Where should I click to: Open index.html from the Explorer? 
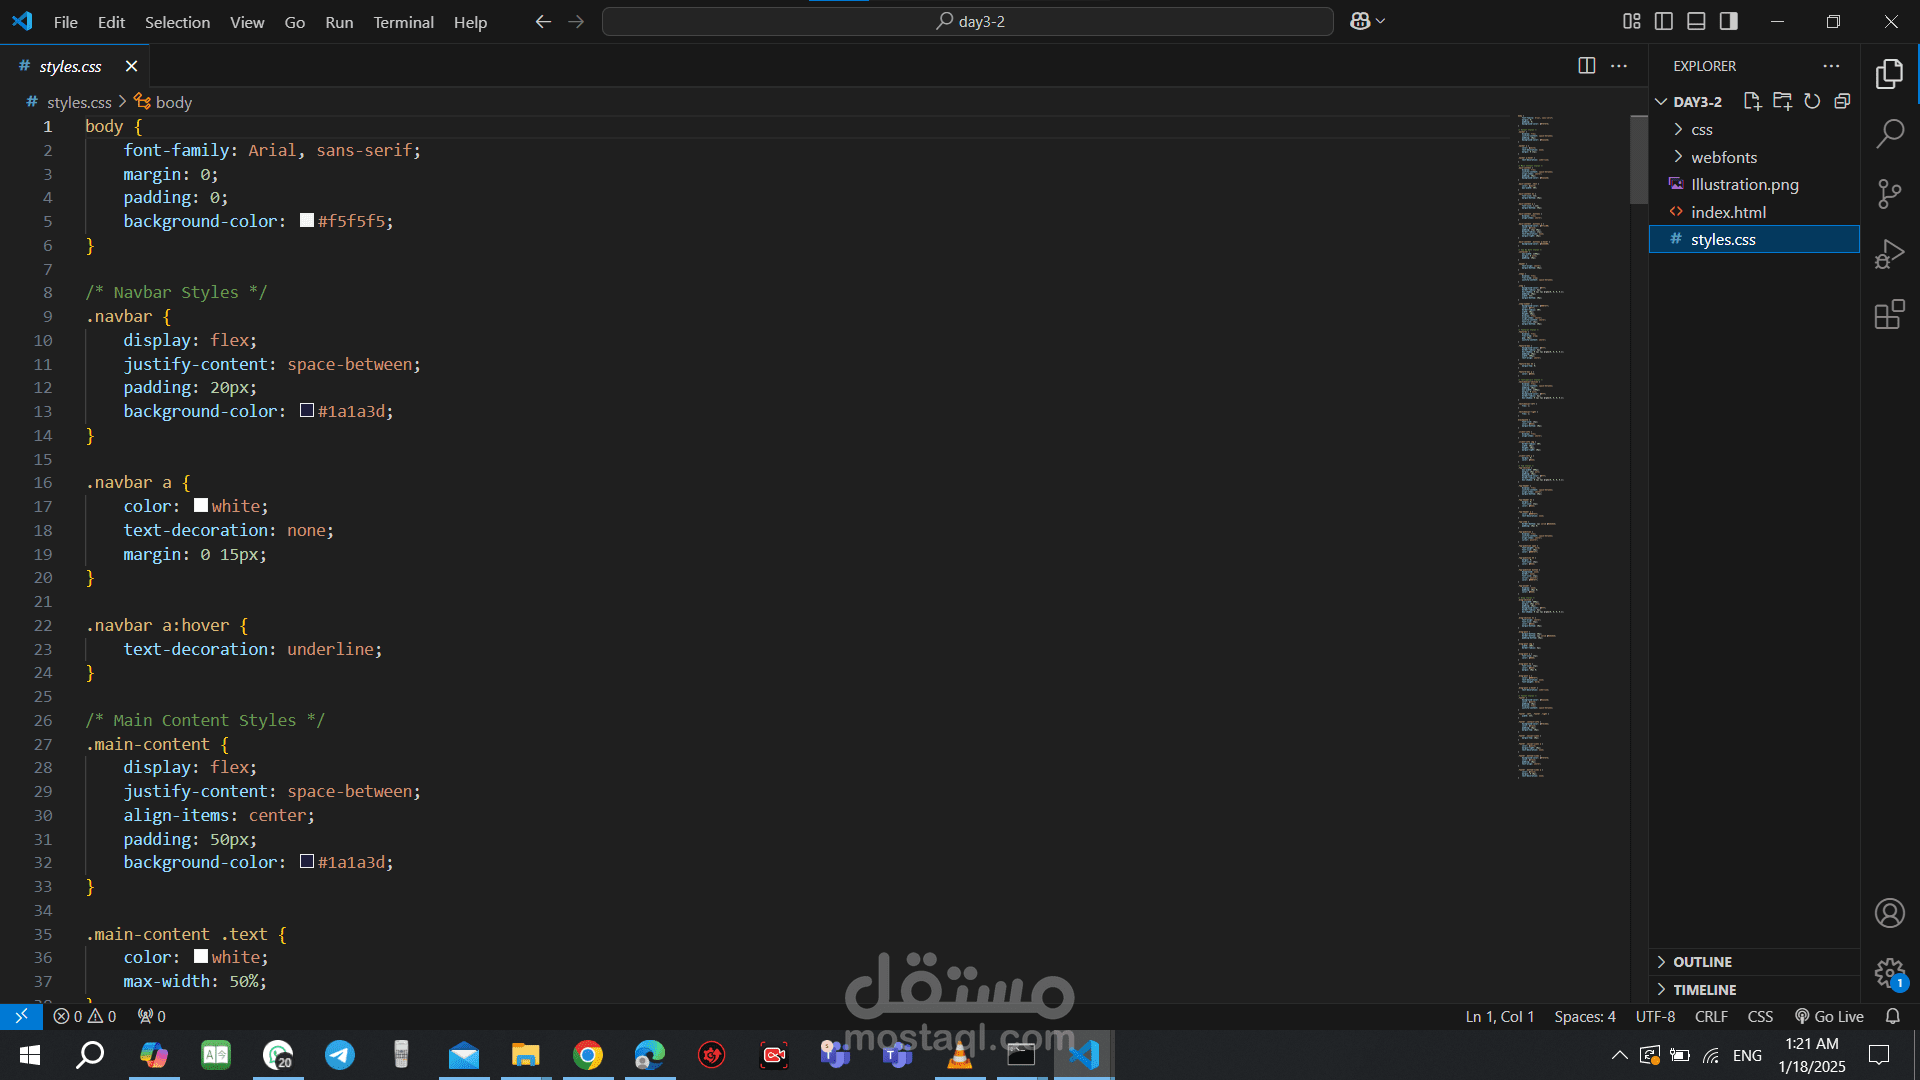coord(1728,212)
